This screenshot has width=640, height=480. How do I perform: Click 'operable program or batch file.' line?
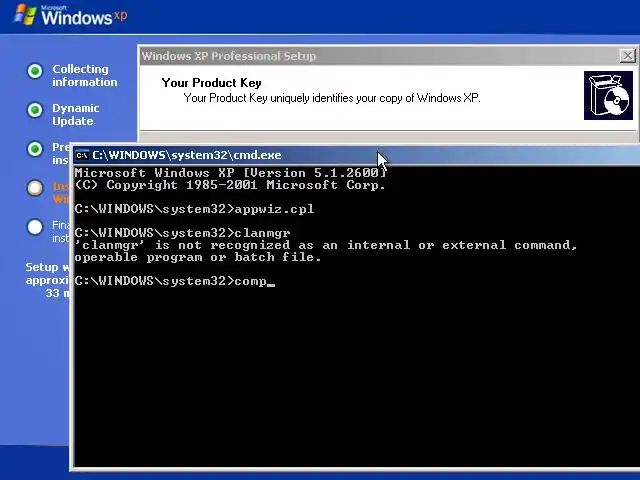[x=198, y=258]
